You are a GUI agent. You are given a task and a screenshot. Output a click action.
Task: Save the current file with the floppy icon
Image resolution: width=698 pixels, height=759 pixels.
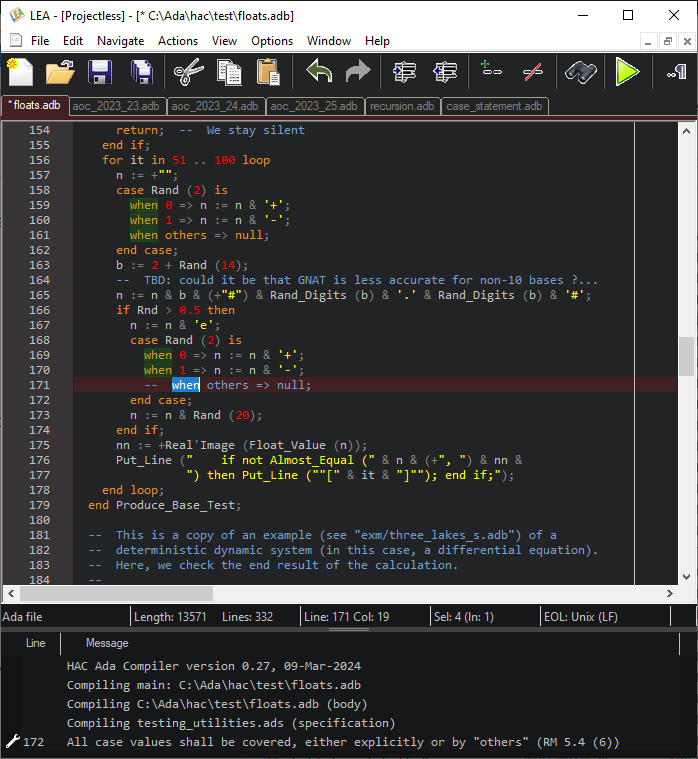[x=100, y=72]
